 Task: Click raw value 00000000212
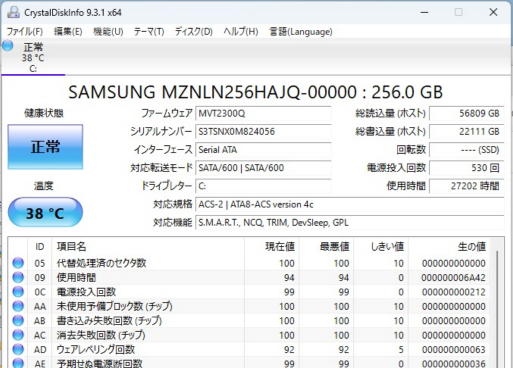pyautogui.click(x=453, y=292)
